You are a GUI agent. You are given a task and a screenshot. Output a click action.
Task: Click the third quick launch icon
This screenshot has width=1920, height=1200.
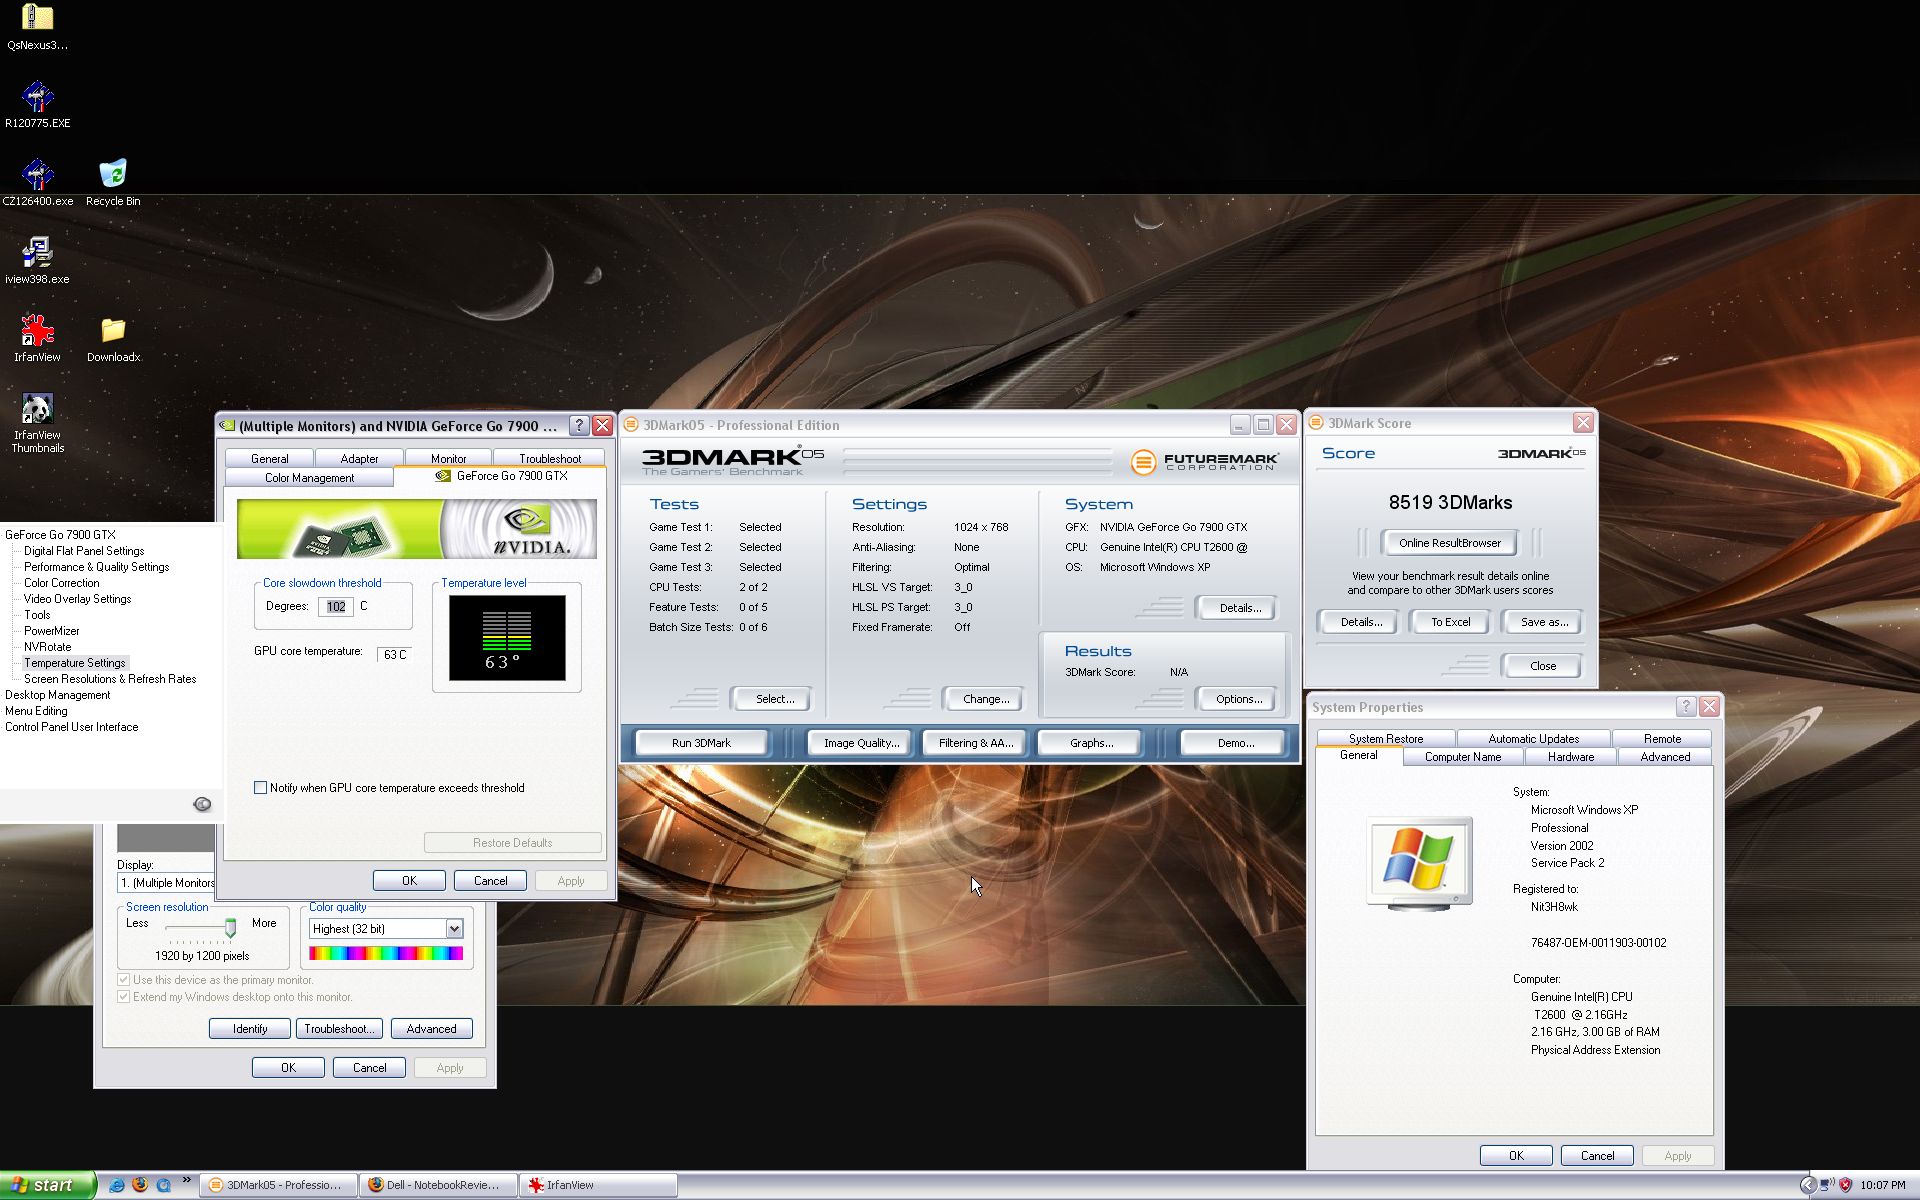tap(163, 1185)
